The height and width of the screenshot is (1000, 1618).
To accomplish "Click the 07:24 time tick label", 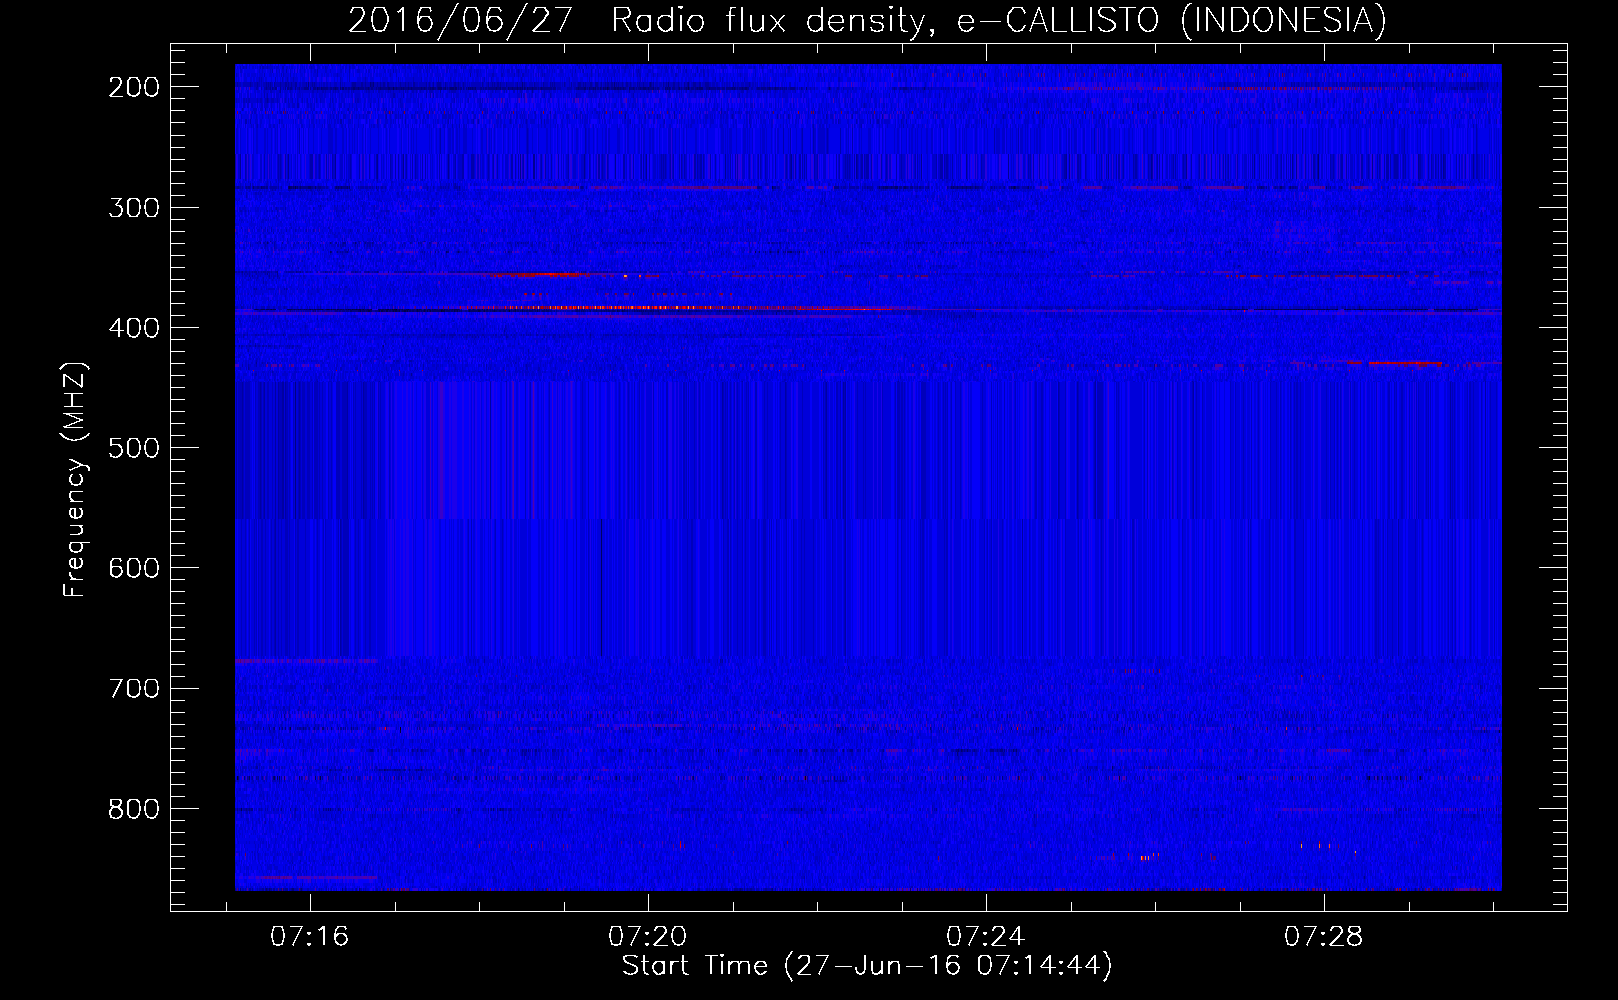I will (986, 936).
